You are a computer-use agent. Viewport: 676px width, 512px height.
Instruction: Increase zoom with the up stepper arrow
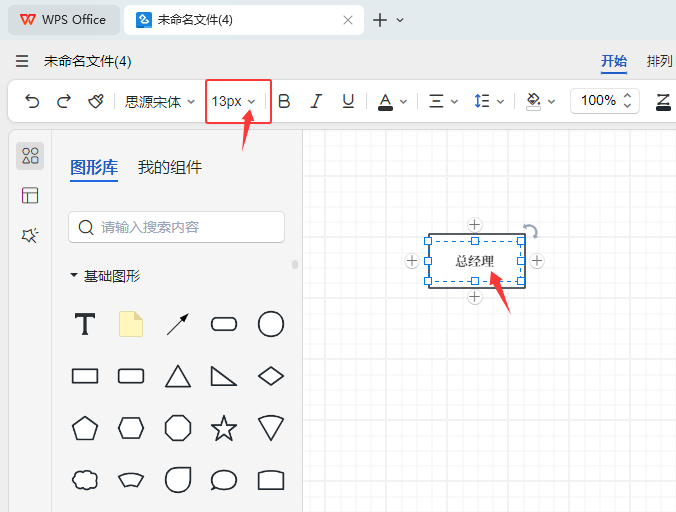tap(628, 96)
